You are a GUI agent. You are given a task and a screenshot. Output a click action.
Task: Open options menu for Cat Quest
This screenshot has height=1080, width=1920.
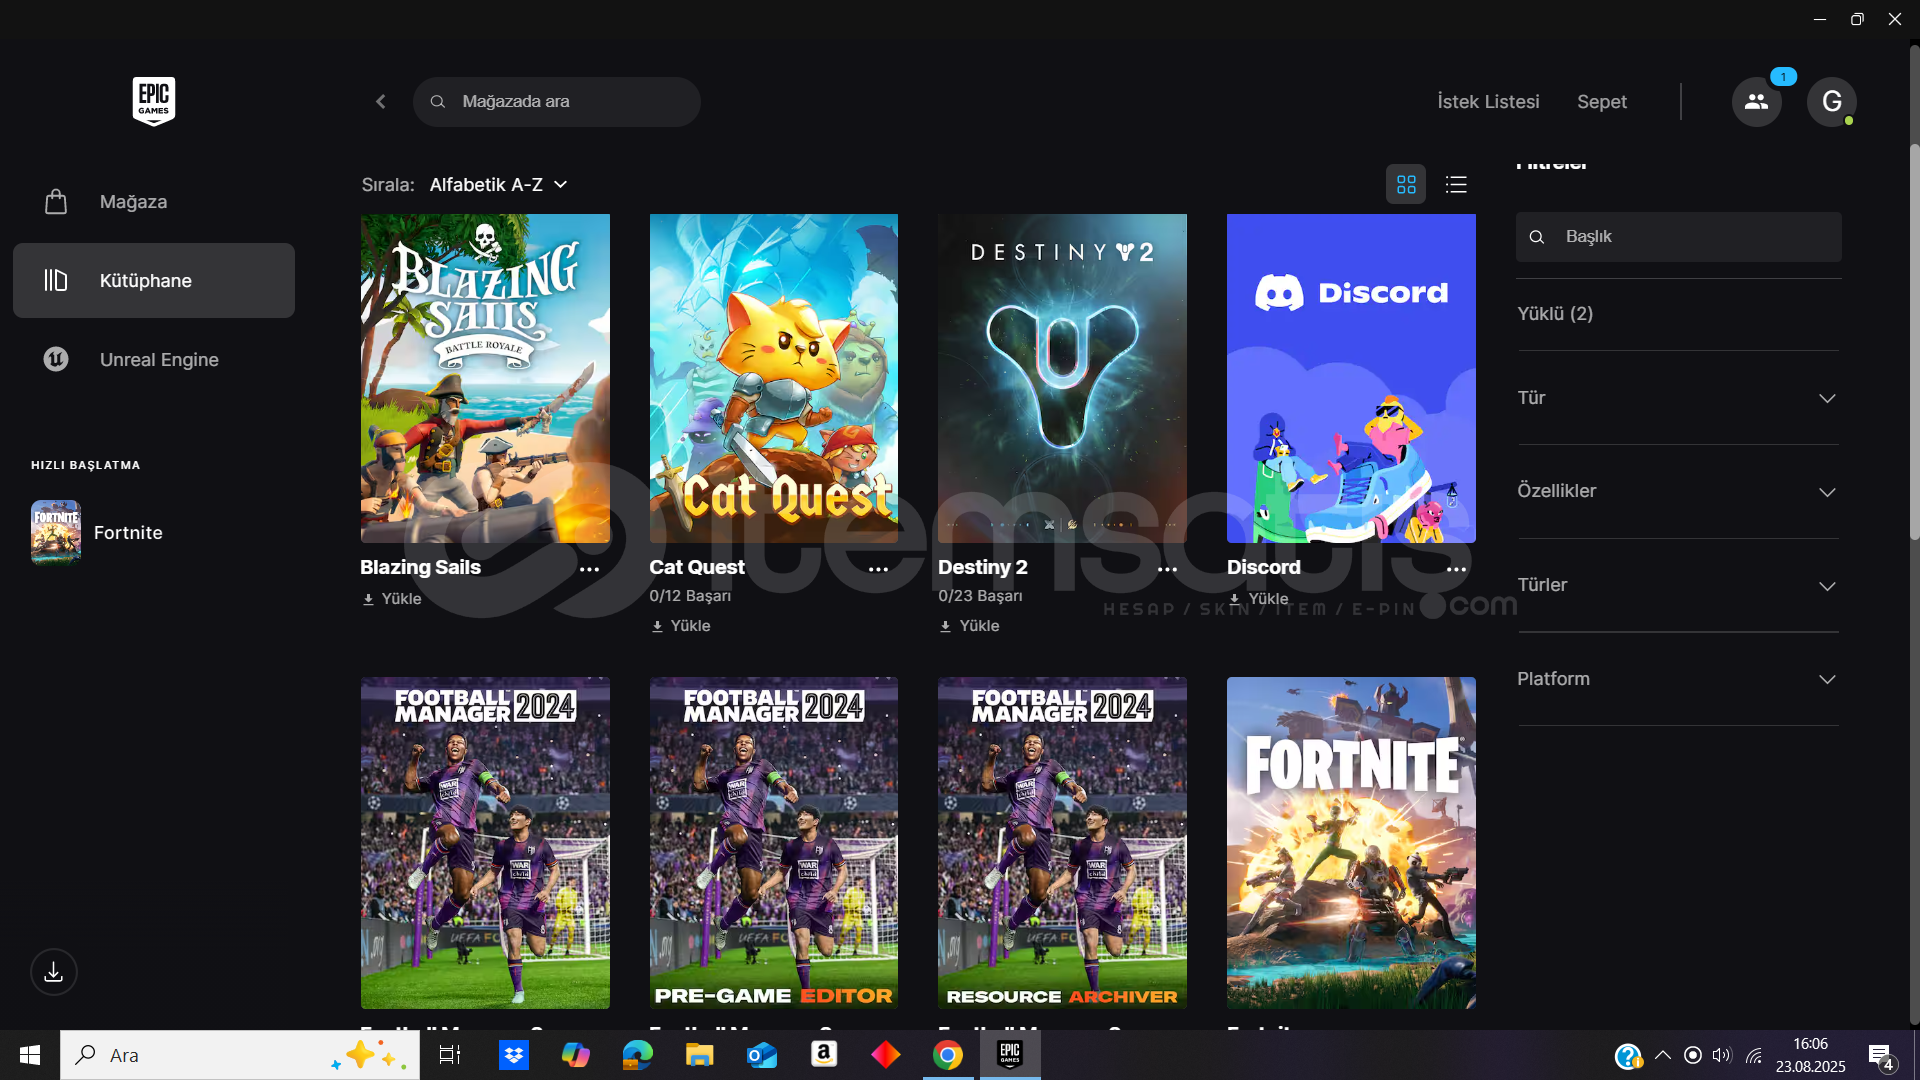(878, 569)
